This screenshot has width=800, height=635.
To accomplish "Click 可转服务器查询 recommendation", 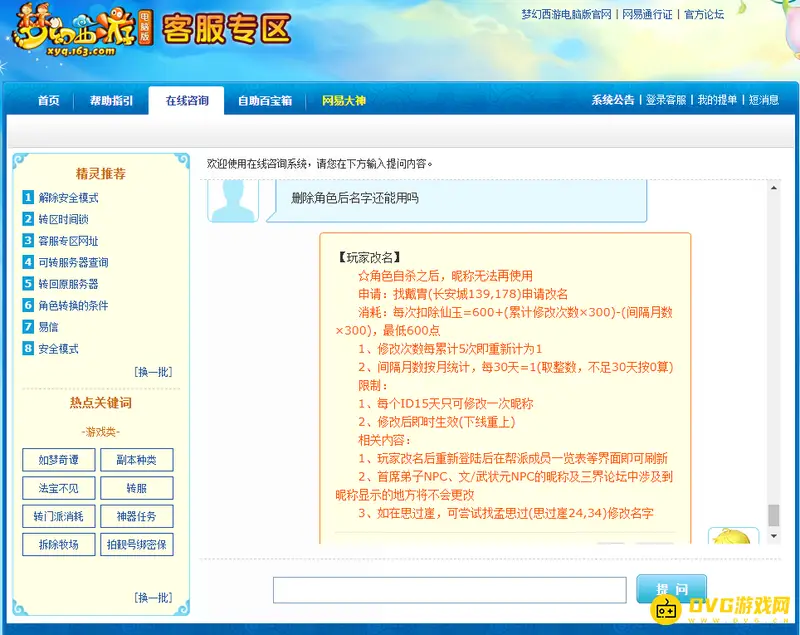I will coord(73,262).
